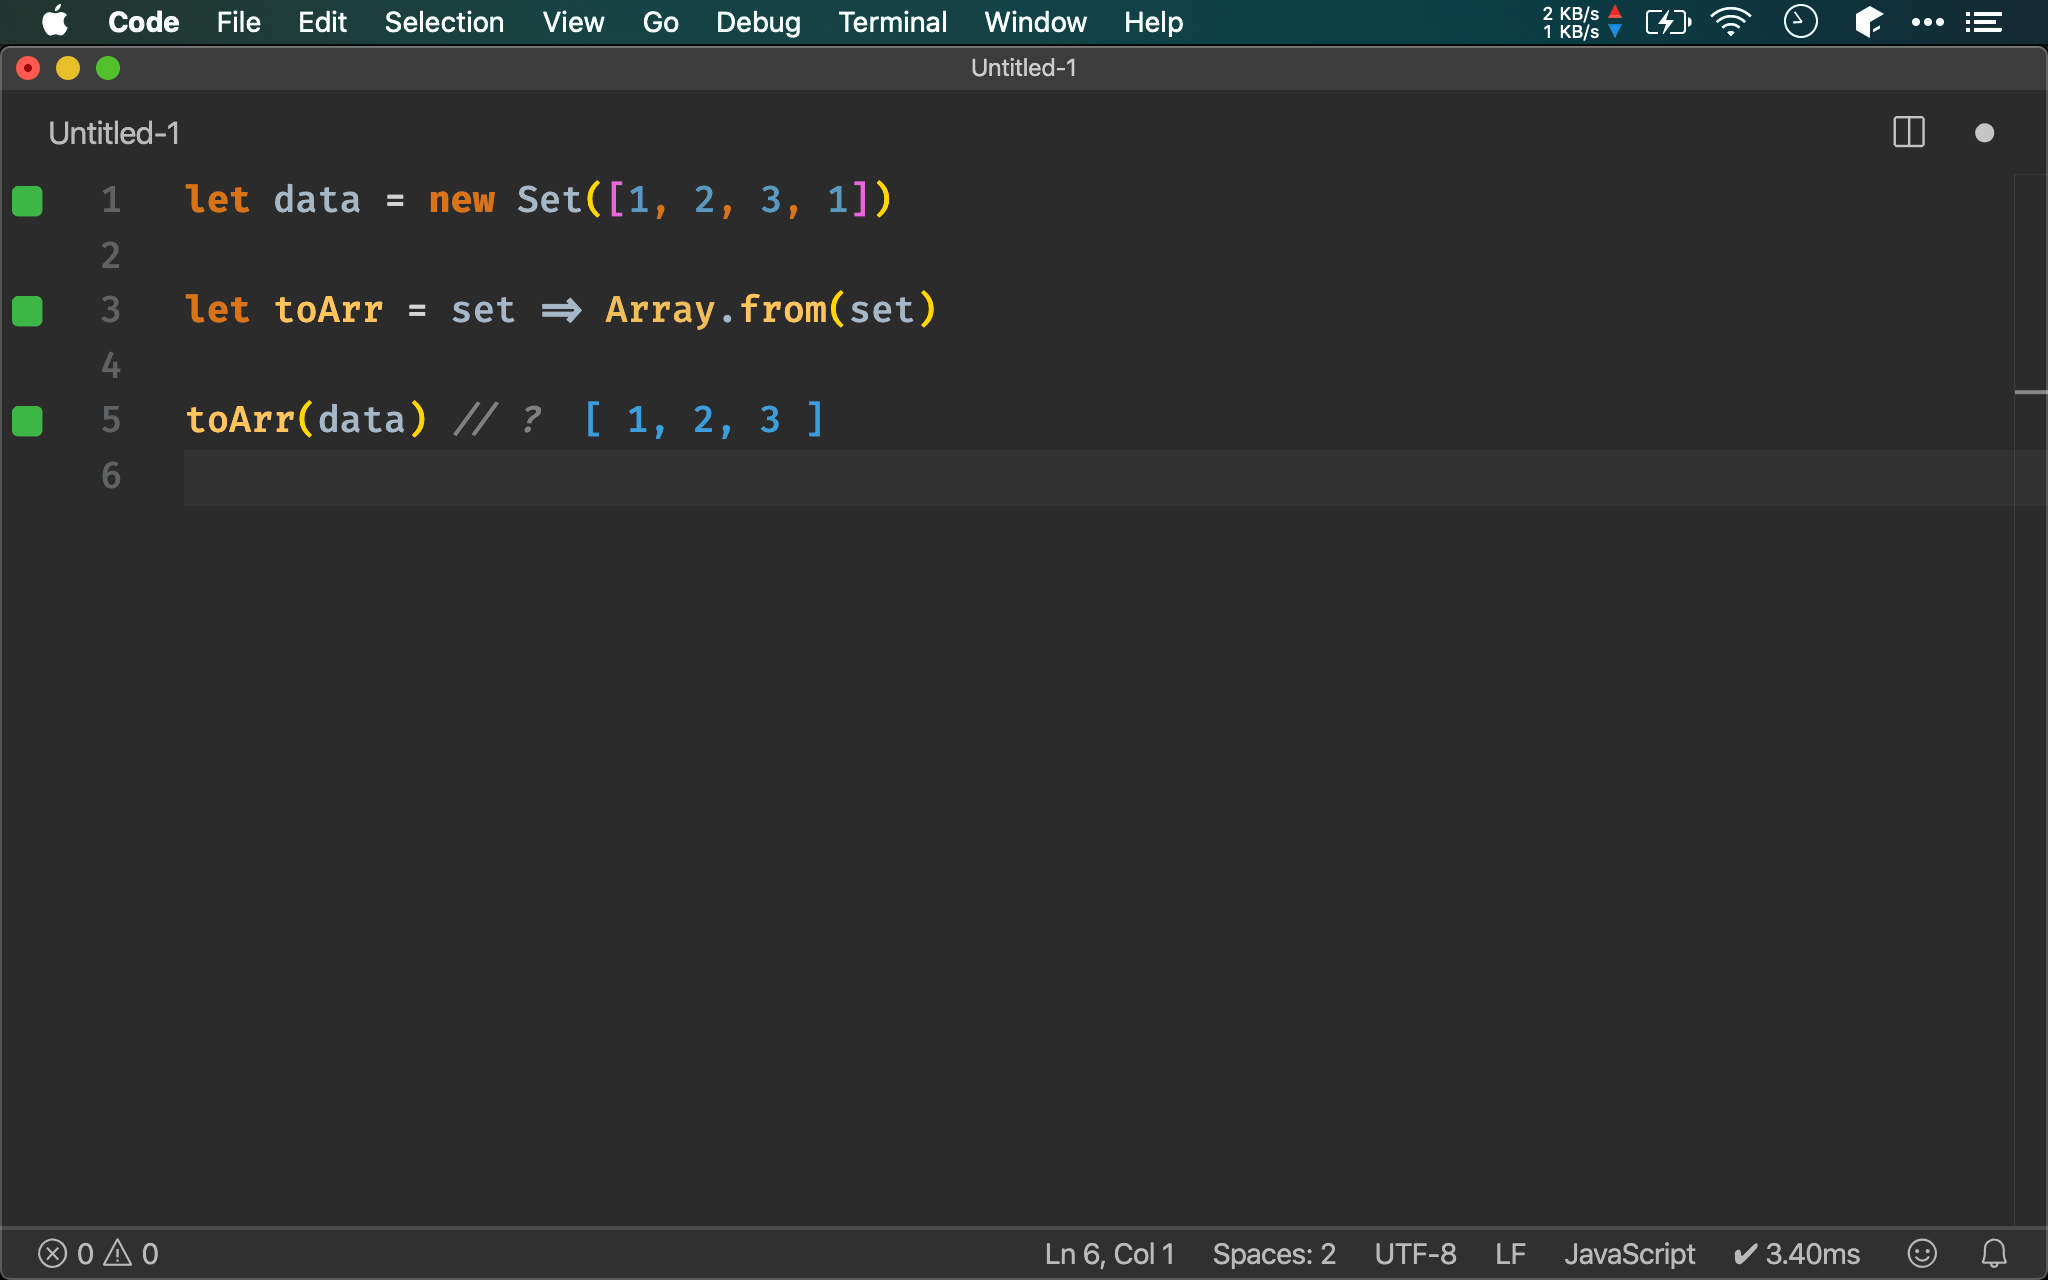
Task: Open the Spaces: 2 indentation selector
Action: 1274,1253
